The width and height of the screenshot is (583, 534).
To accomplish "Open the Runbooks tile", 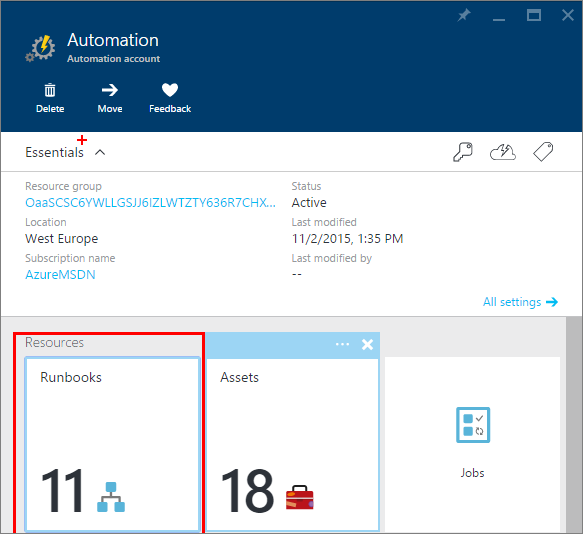I will point(112,444).
